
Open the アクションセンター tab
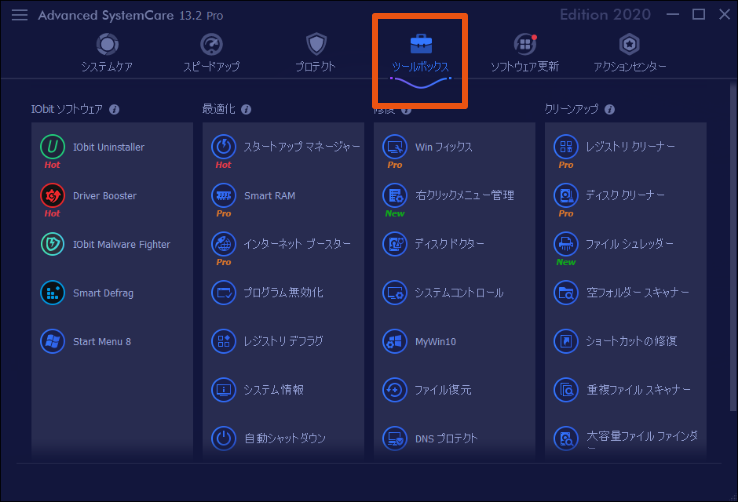pyautogui.click(x=629, y=53)
